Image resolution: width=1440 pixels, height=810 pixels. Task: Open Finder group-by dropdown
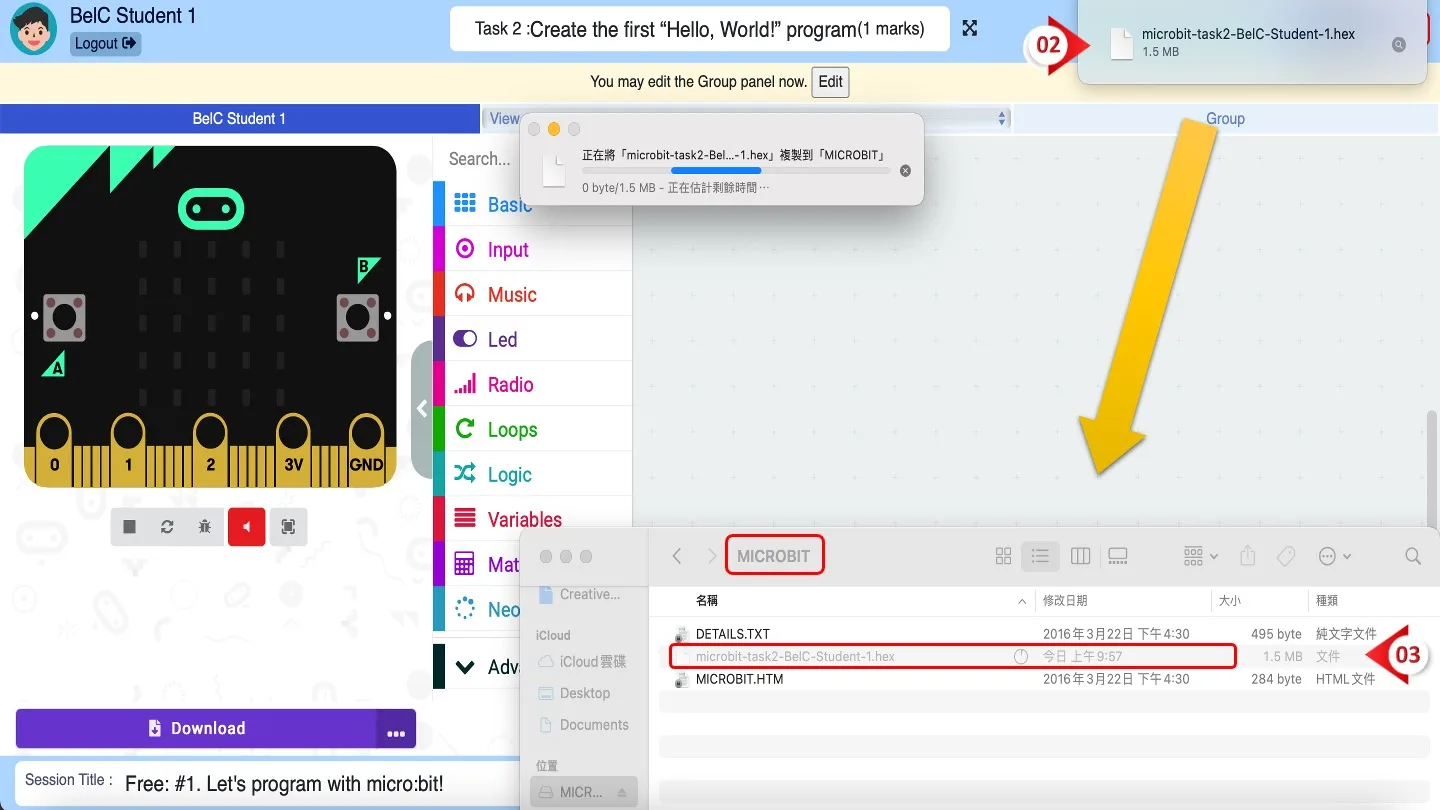click(1200, 556)
